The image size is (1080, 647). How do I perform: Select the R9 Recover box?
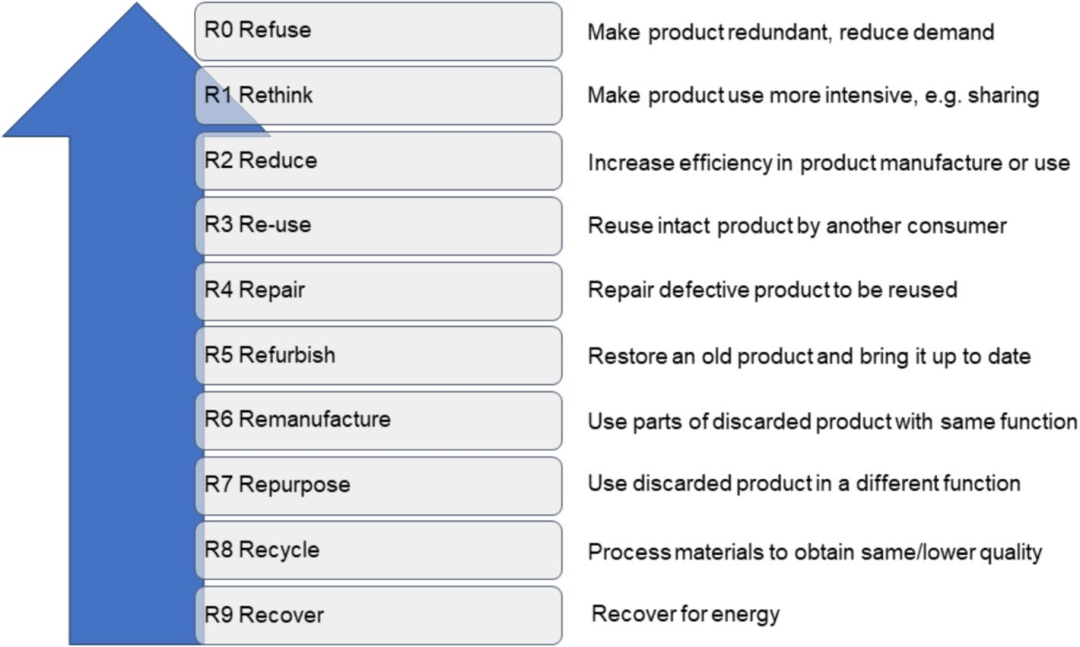[378, 615]
